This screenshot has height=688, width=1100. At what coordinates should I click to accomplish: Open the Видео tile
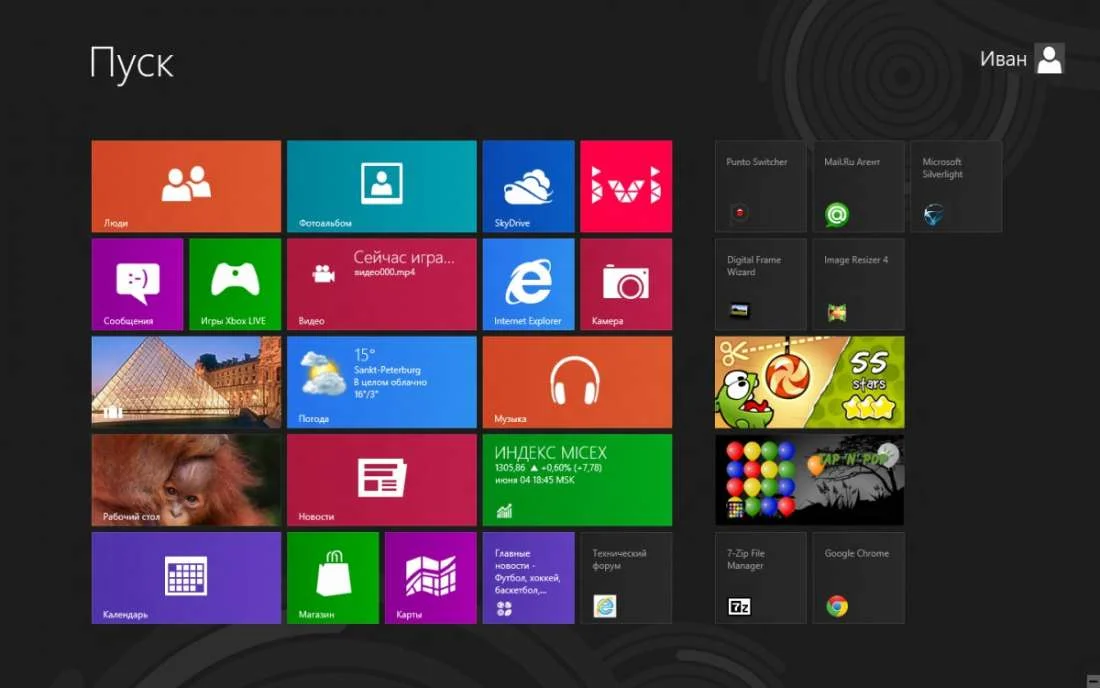click(x=382, y=284)
